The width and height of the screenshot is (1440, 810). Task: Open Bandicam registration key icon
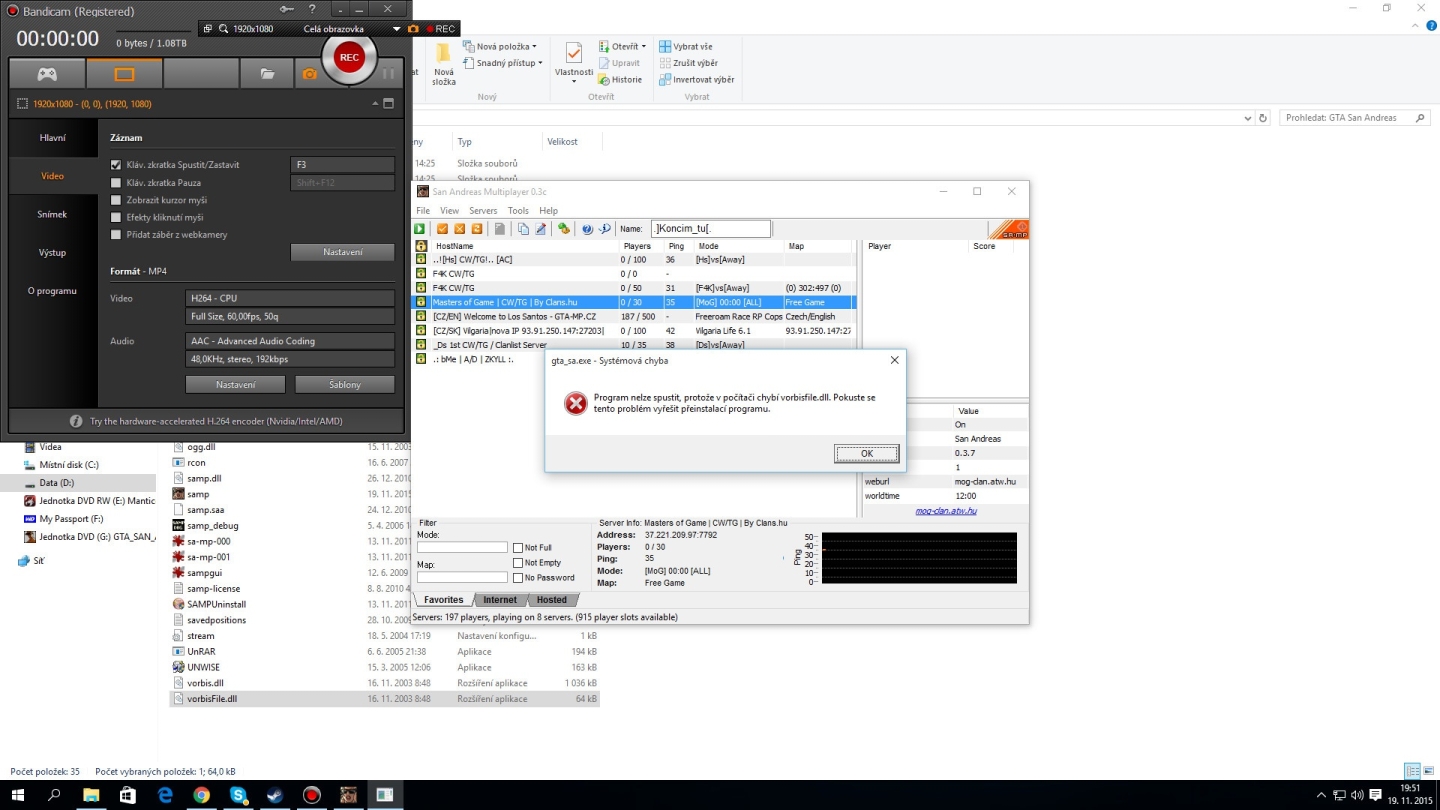click(287, 9)
